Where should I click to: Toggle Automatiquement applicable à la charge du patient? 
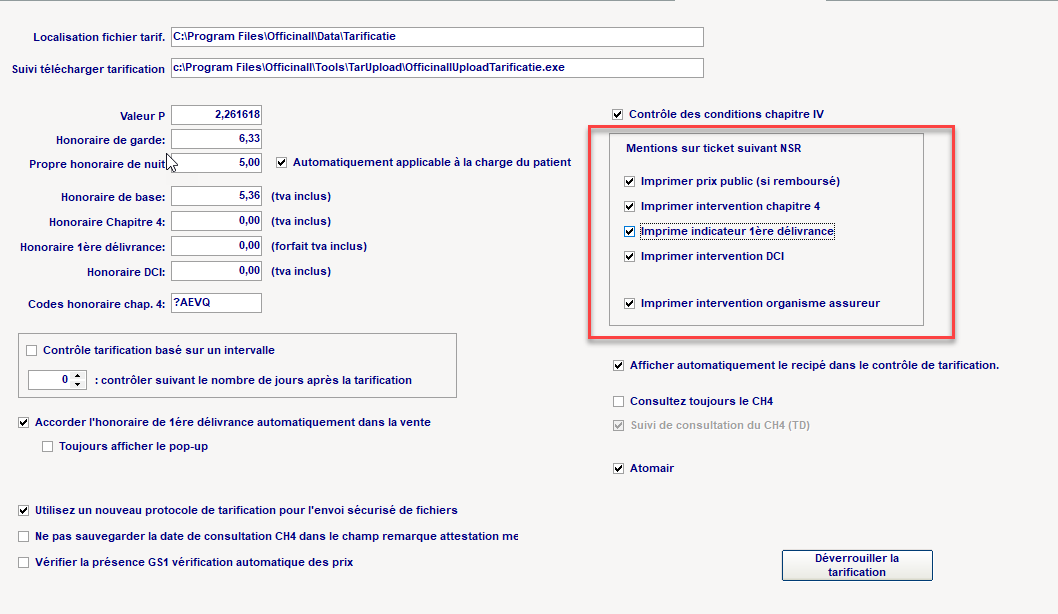(281, 162)
